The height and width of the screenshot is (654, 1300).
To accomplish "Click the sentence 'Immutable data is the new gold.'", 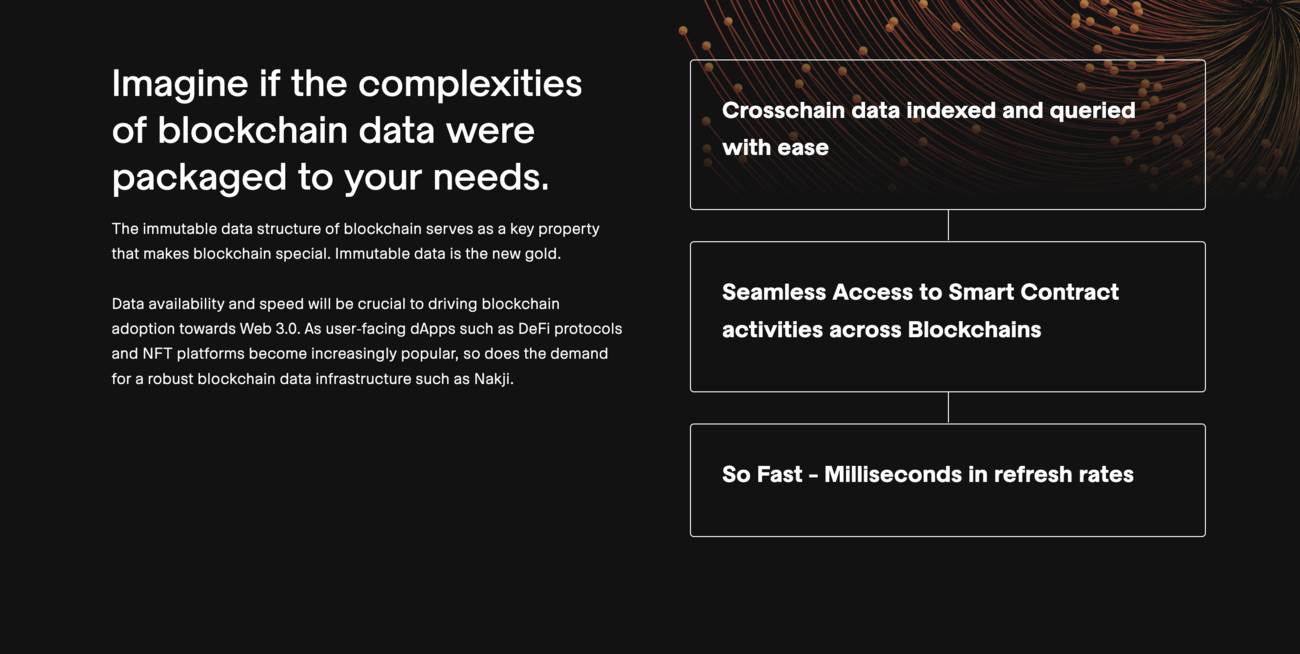I will (448, 254).
